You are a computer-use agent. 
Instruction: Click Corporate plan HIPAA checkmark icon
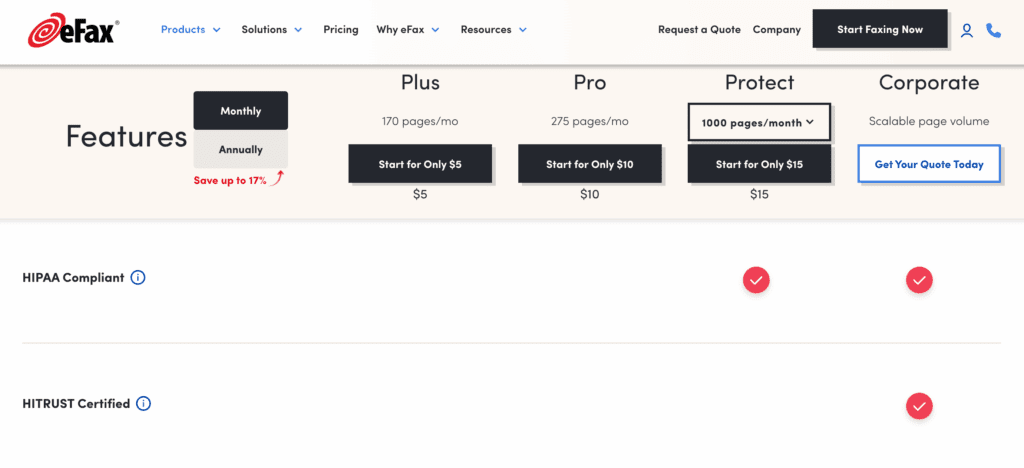[x=919, y=280]
